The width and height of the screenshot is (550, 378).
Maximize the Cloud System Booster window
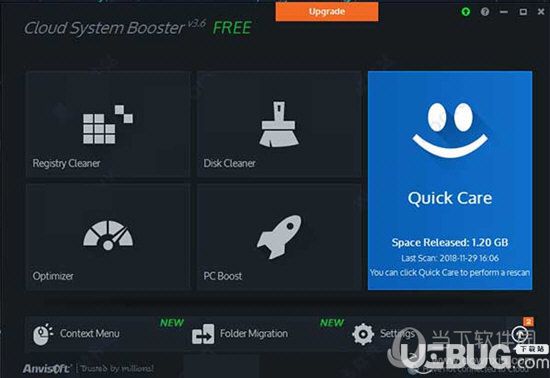[x=523, y=12]
